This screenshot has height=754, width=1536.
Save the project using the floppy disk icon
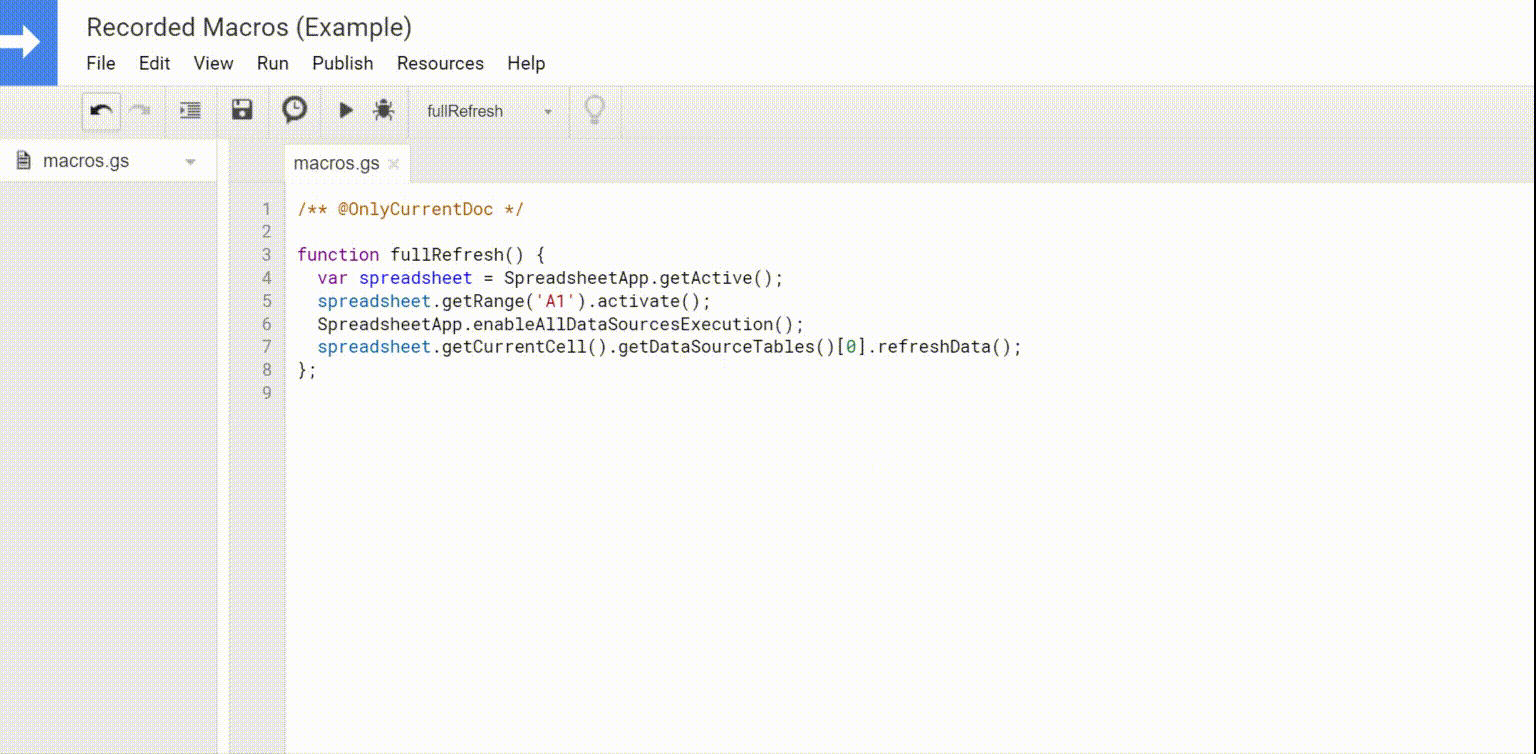pos(242,110)
